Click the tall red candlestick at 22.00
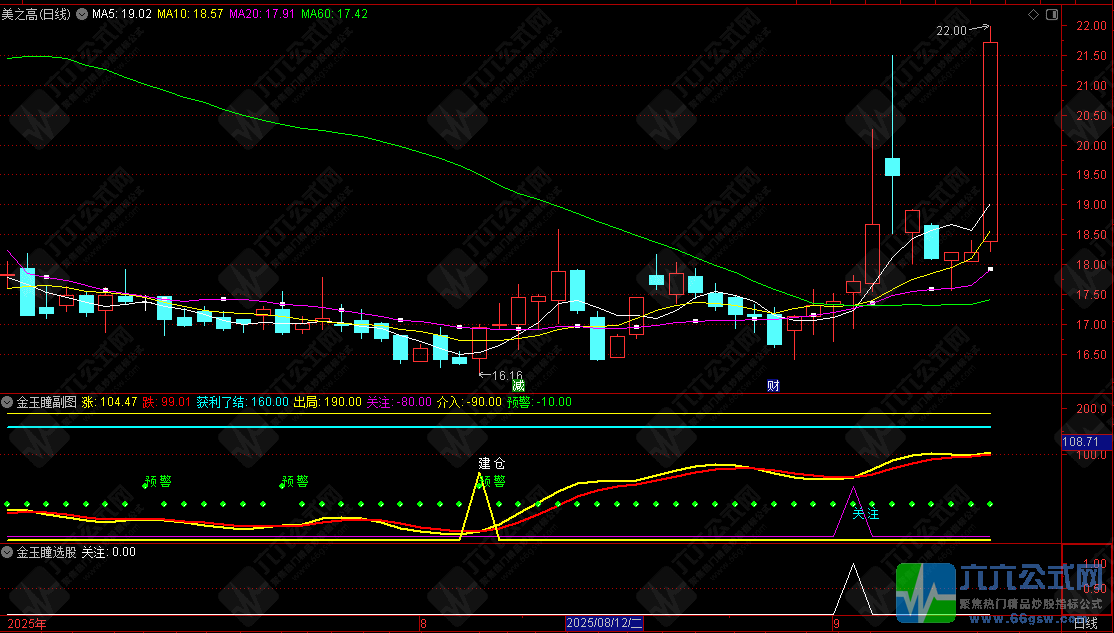This screenshot has width=1114, height=633. [x=990, y=141]
